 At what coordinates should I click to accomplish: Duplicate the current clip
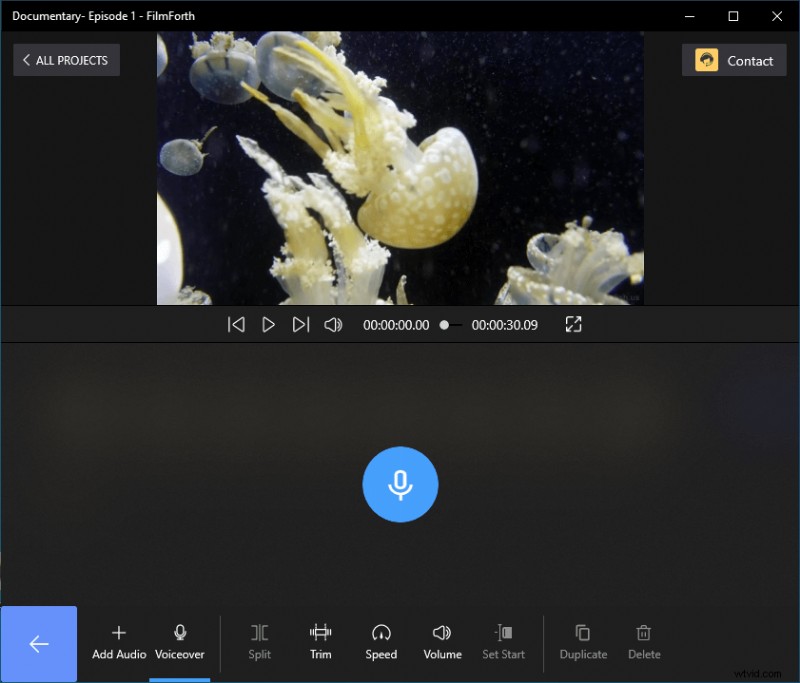583,642
